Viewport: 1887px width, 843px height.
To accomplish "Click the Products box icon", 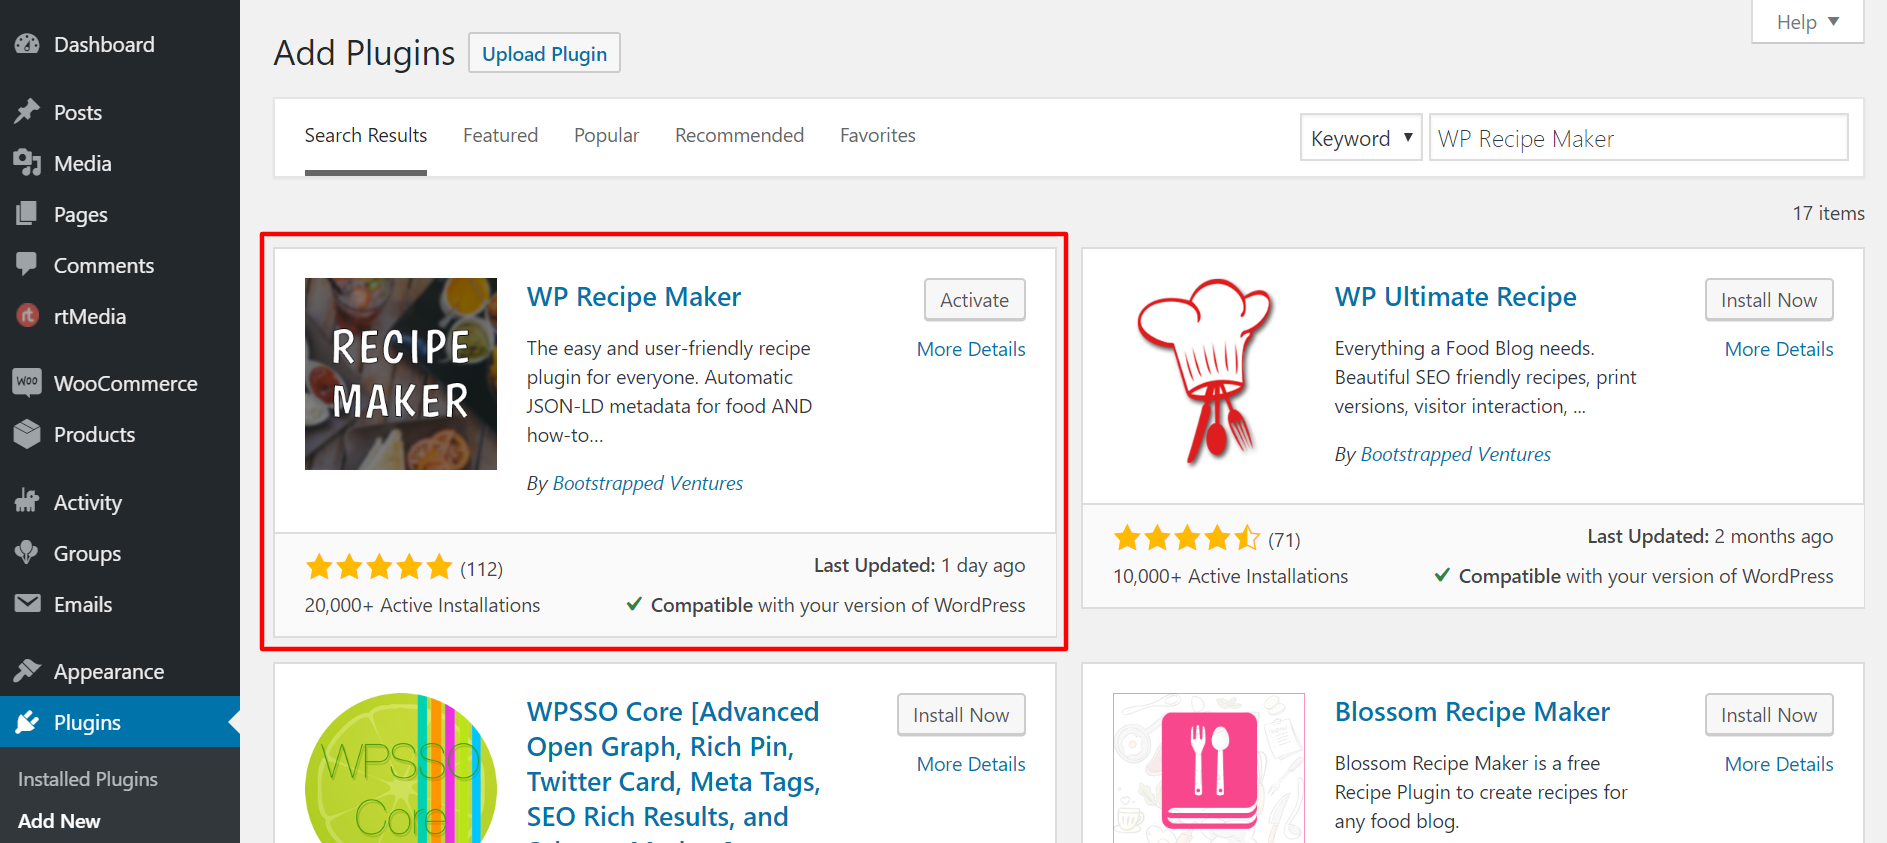I will (27, 433).
